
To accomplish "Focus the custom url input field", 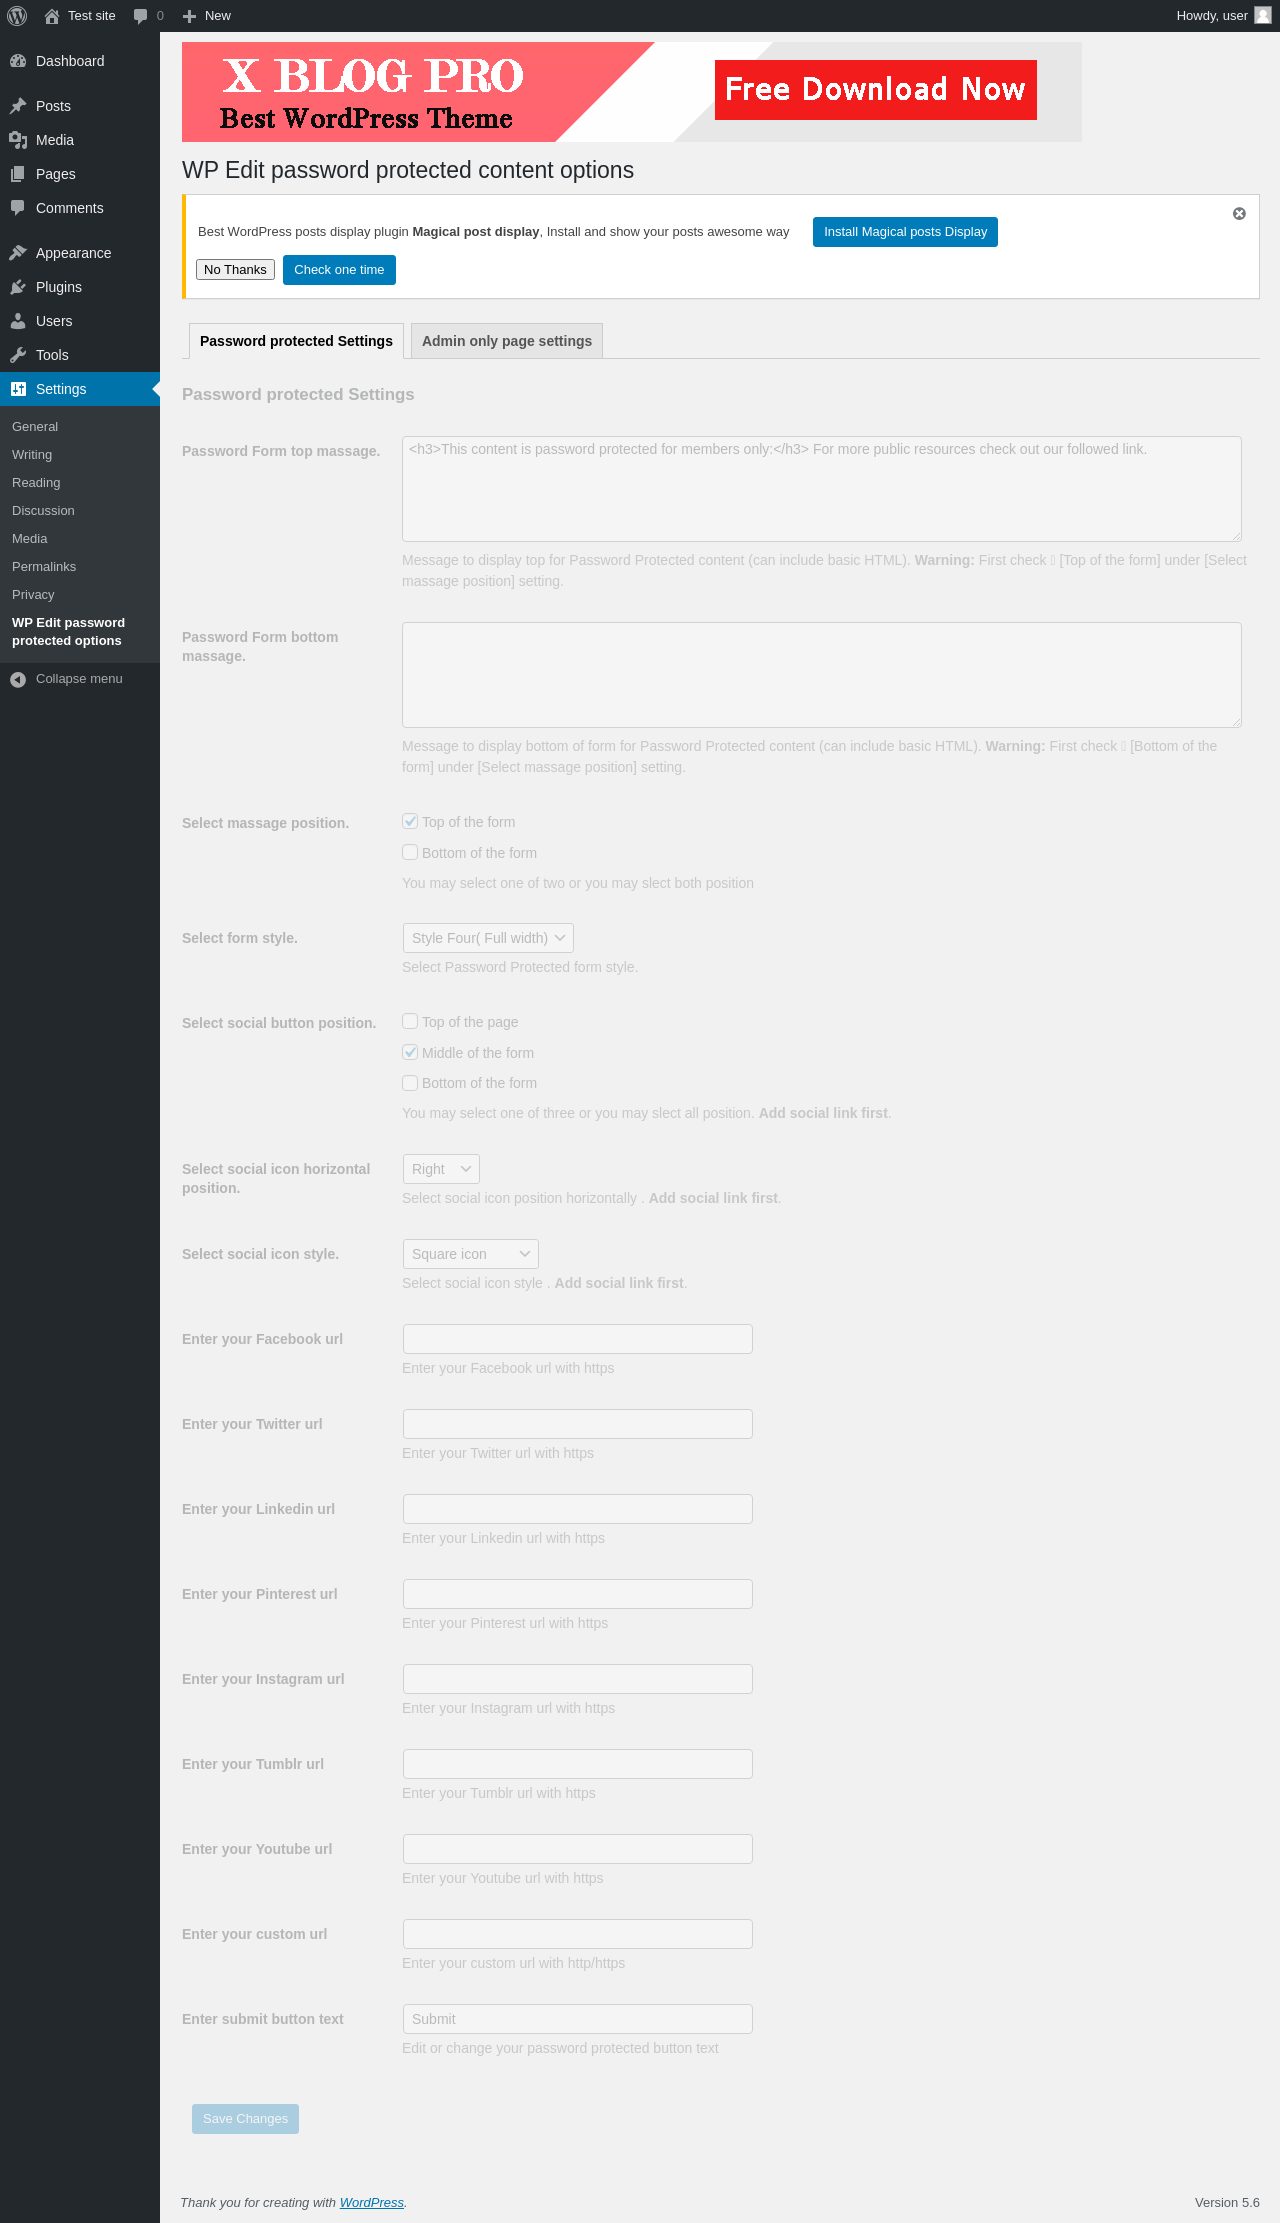I will coord(578,1934).
